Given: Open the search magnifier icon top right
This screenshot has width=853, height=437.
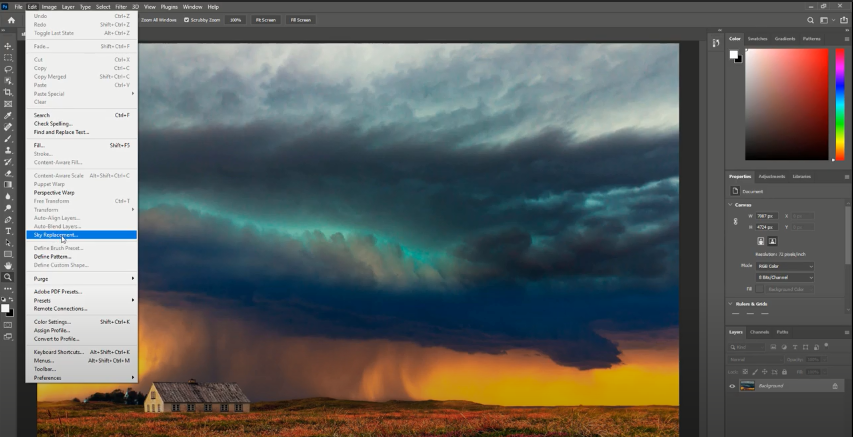Looking at the screenshot, I should [x=811, y=20].
